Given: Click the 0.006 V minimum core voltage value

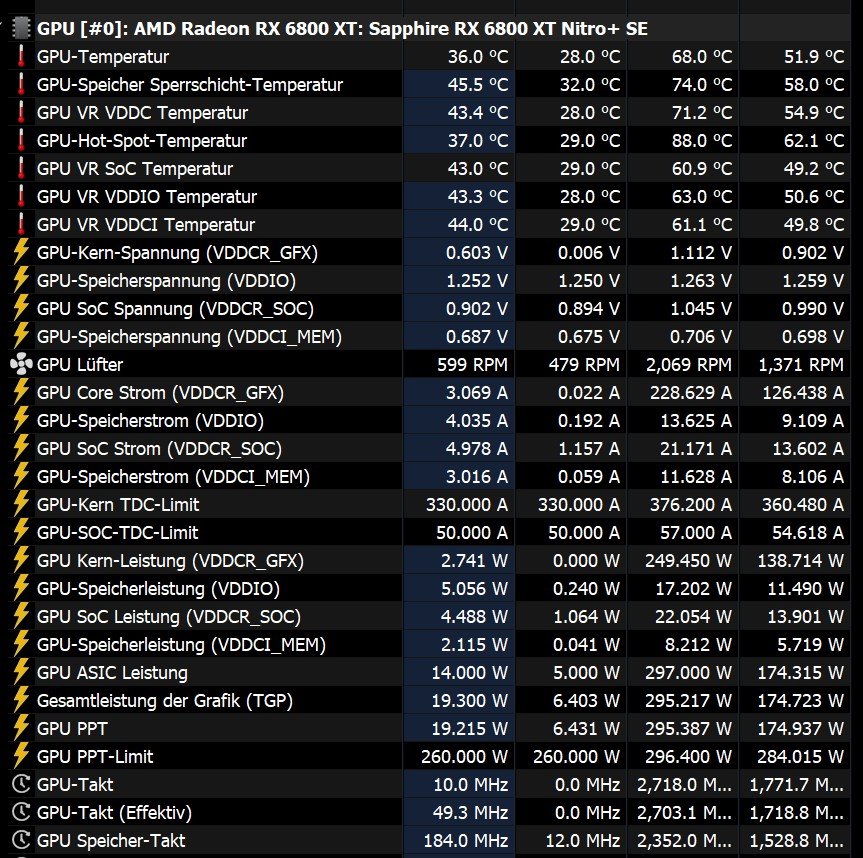Looking at the screenshot, I should point(588,253).
